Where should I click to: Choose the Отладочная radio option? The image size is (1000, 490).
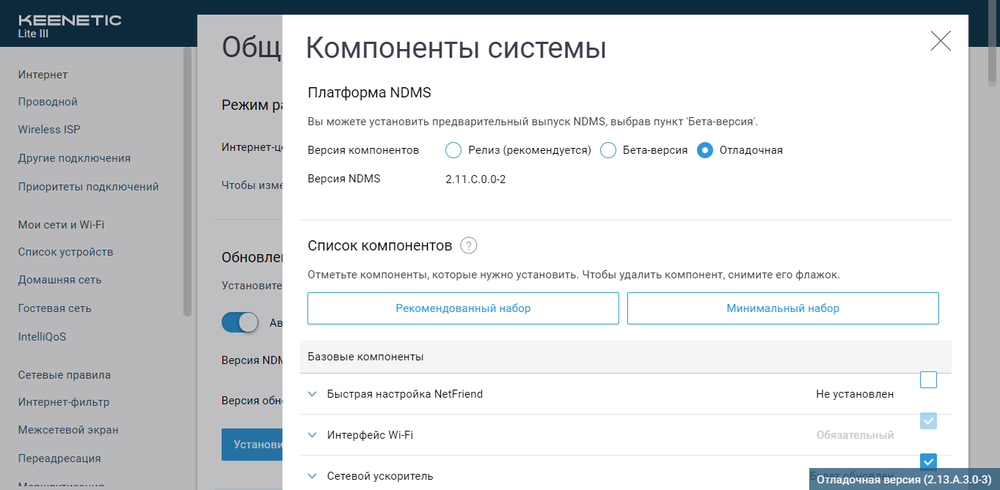(706, 150)
